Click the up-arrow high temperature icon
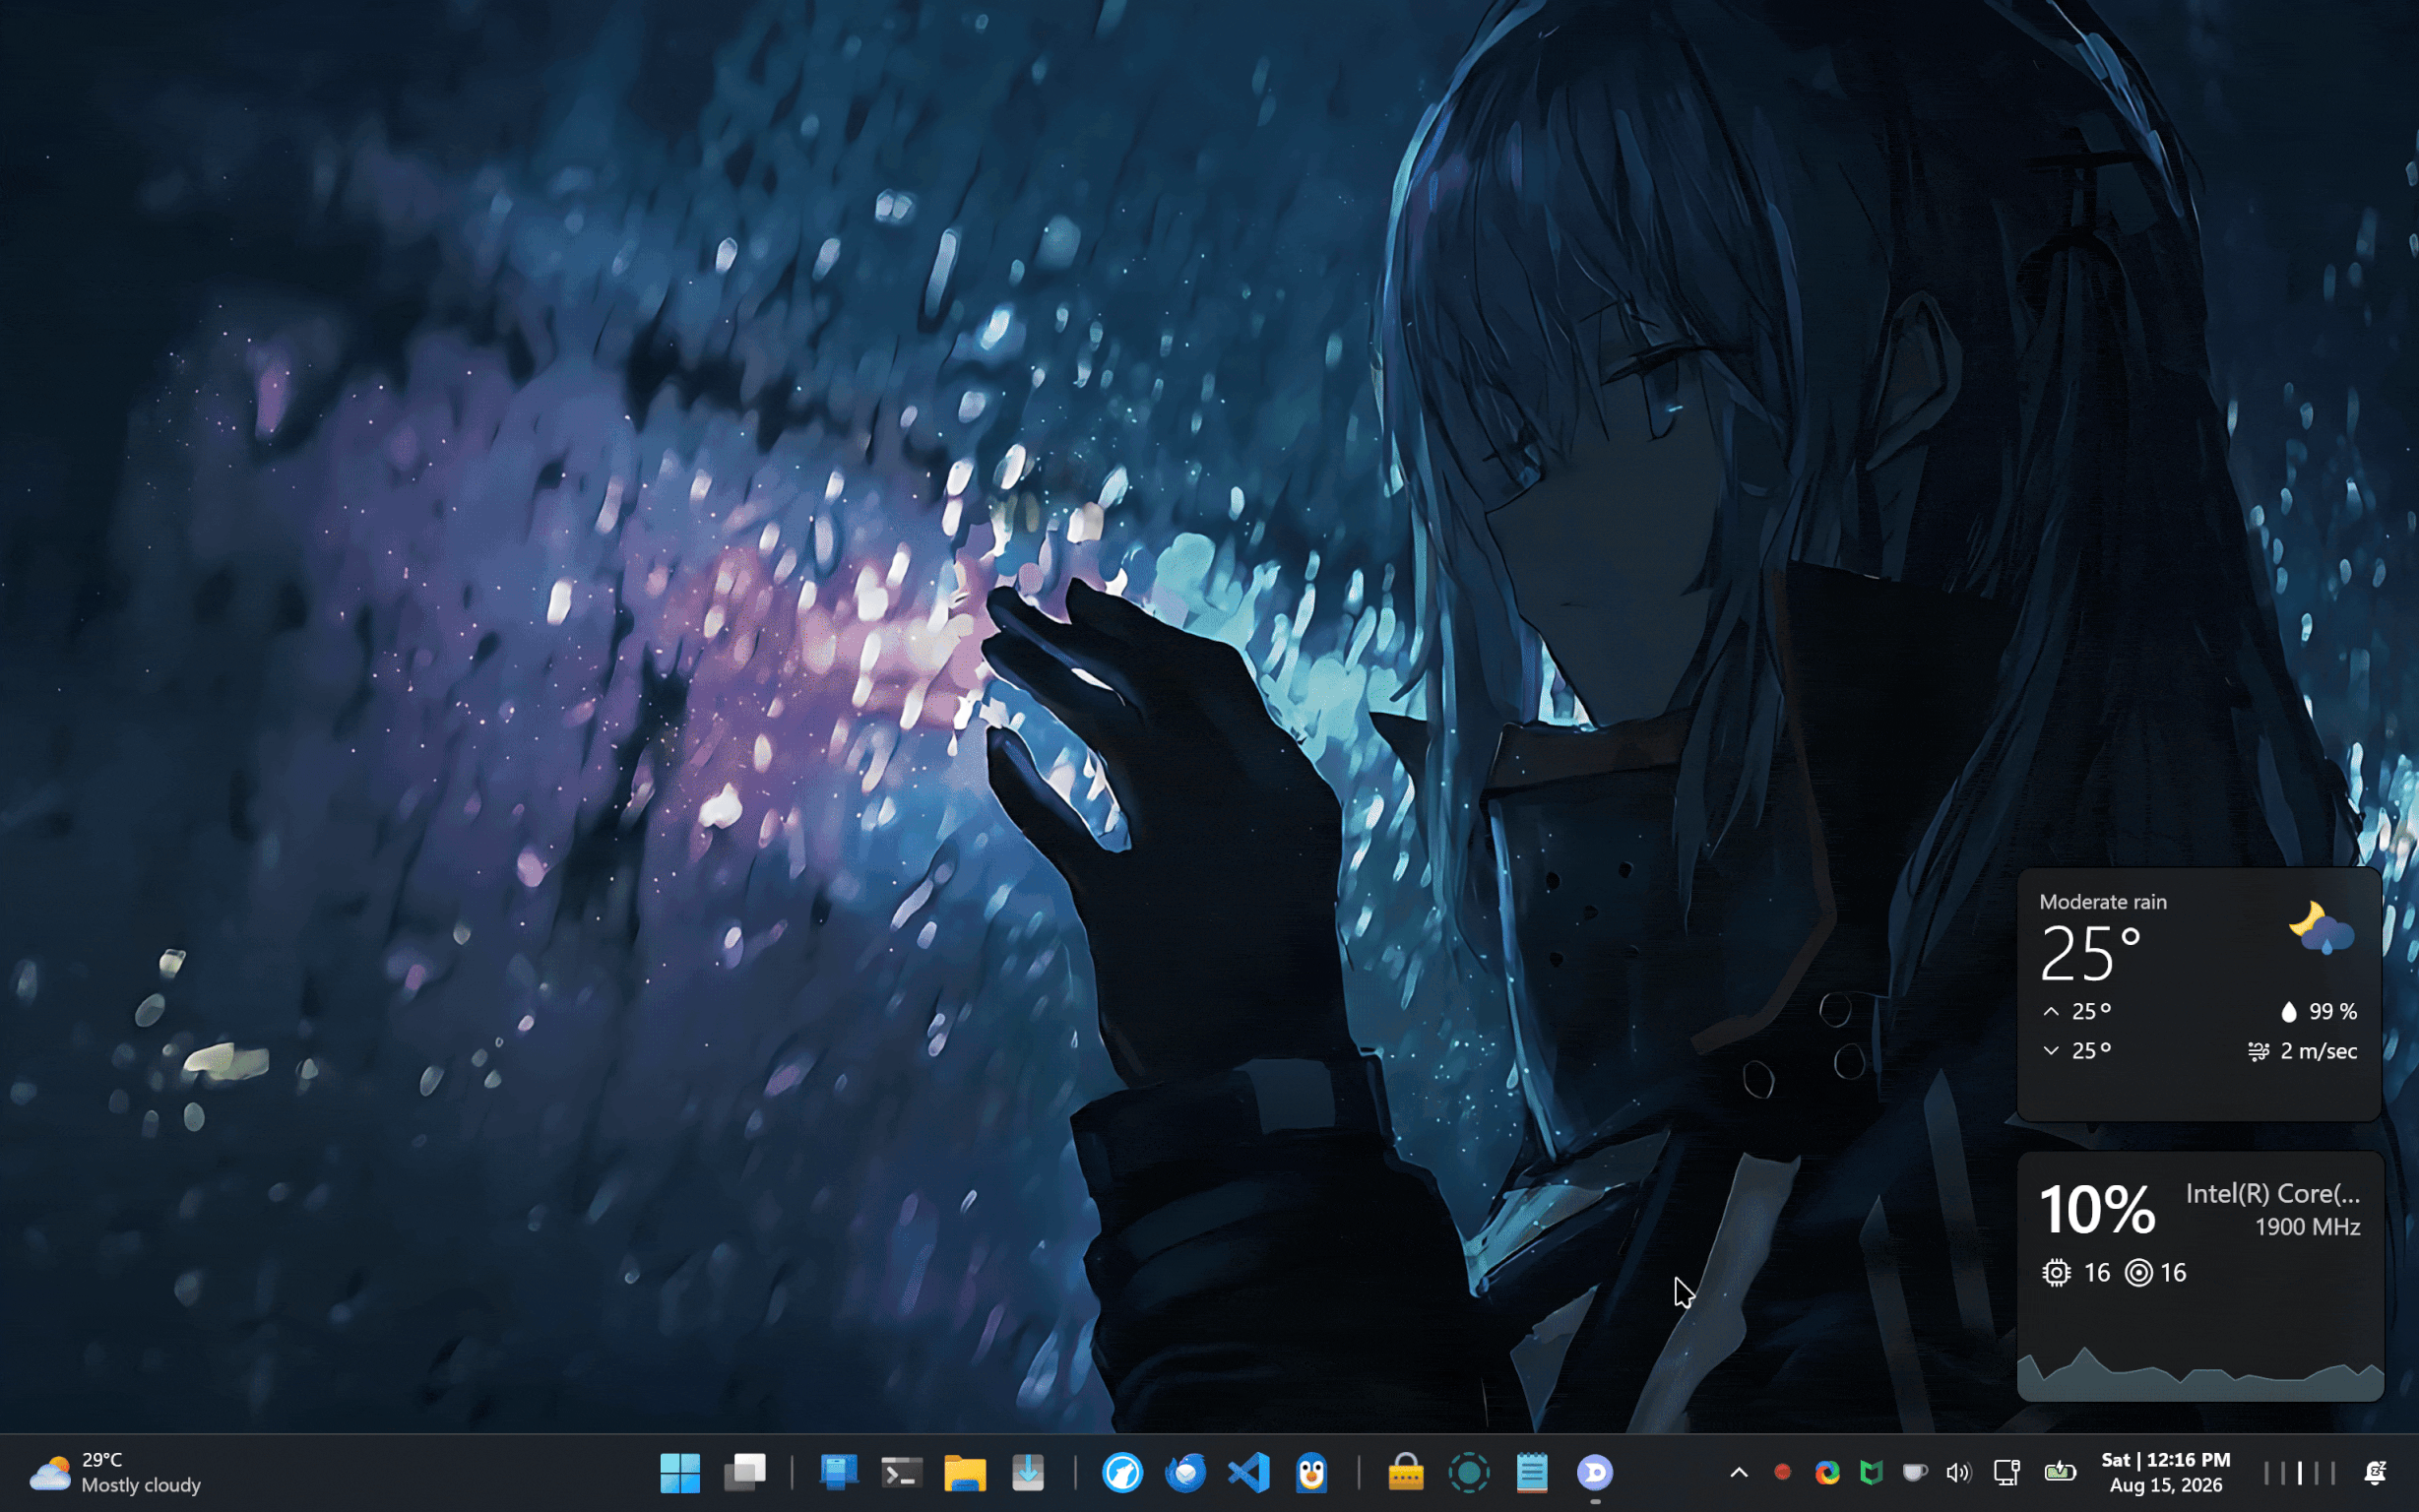The width and height of the screenshot is (2419, 1512). point(2051,1011)
